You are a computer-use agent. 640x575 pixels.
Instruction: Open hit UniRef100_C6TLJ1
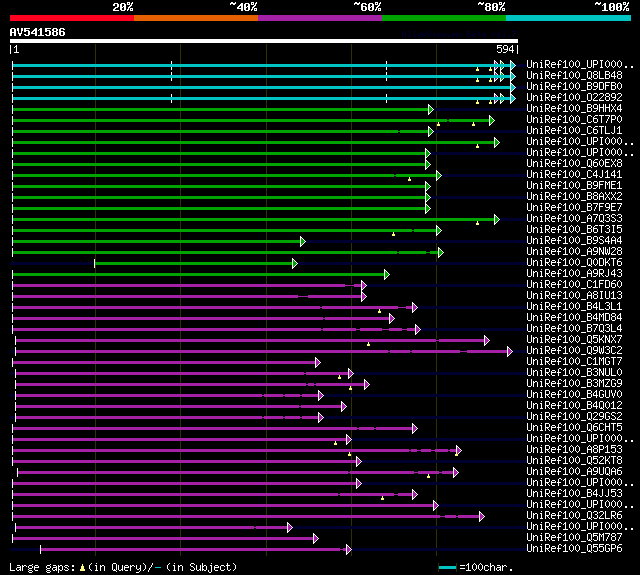[x=574, y=131]
